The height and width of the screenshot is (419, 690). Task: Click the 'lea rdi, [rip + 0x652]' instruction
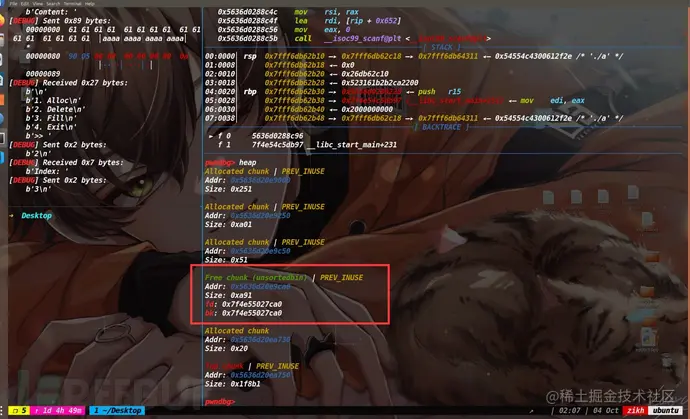point(348,21)
